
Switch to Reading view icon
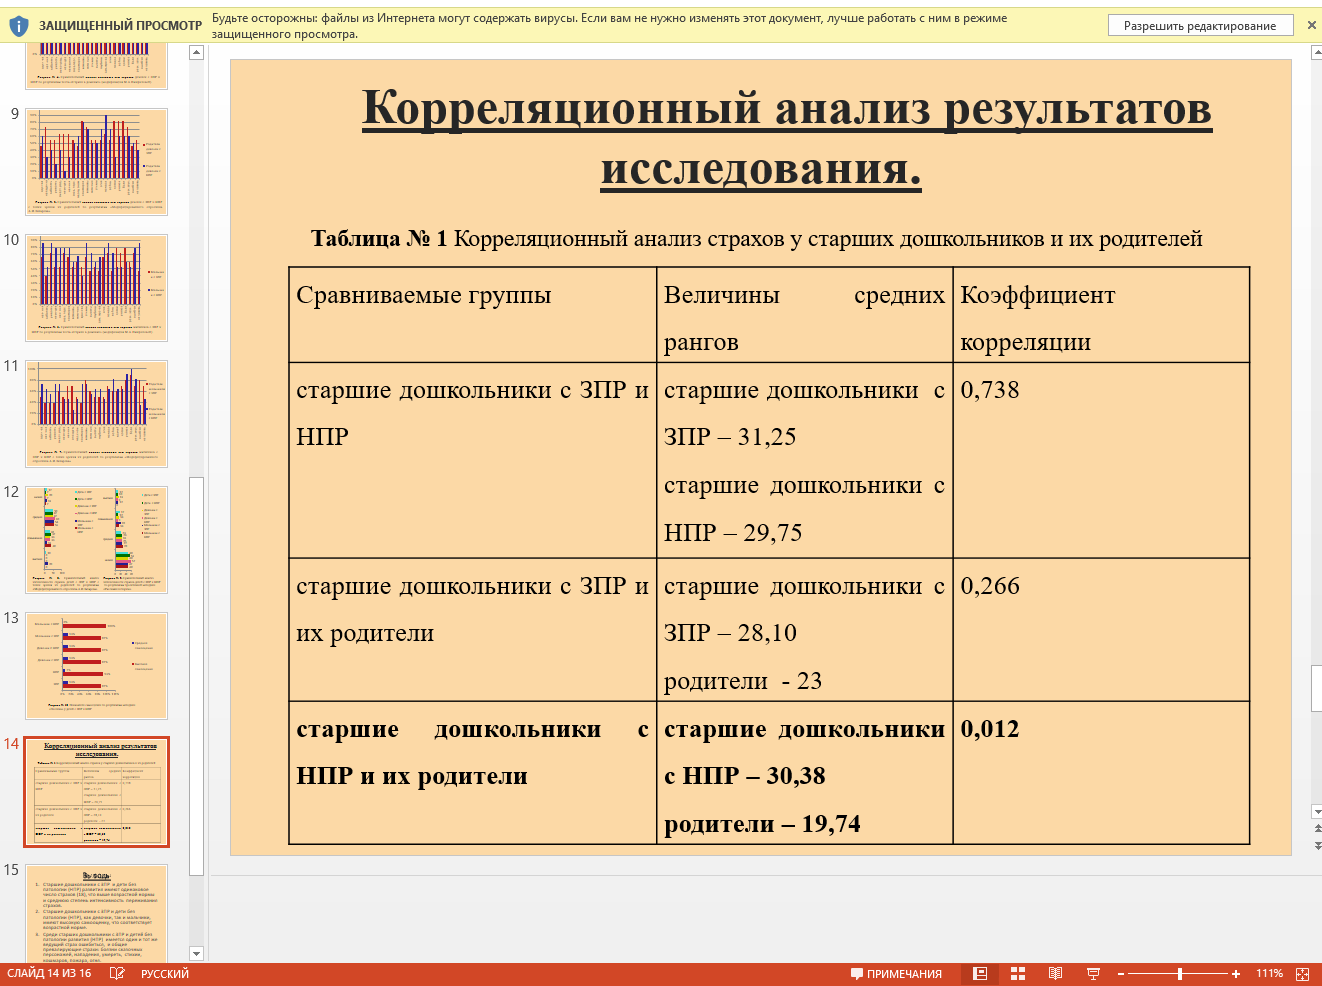coord(1055,974)
